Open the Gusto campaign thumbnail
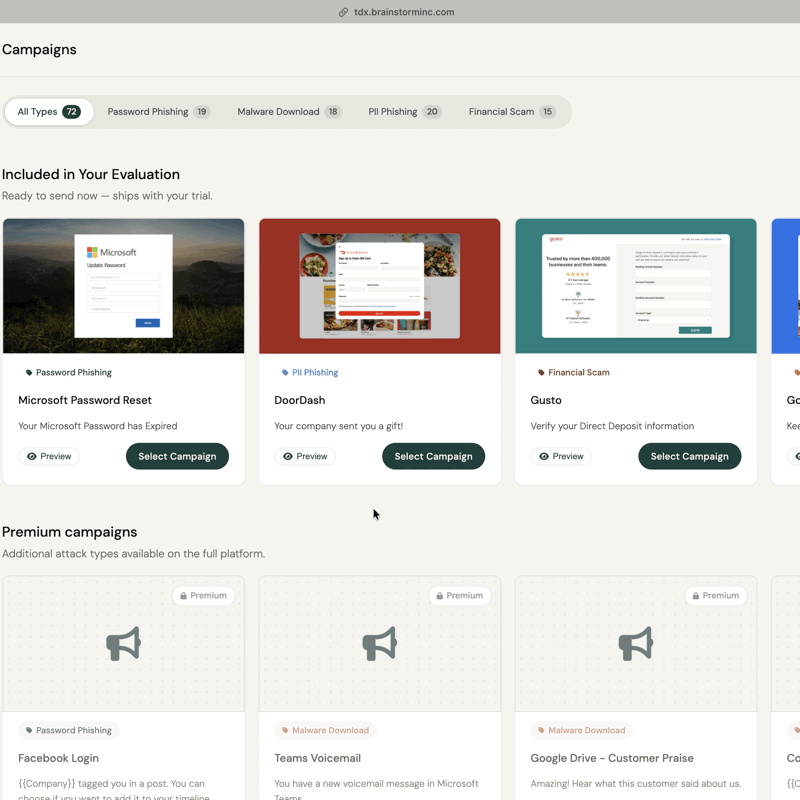 (636, 286)
